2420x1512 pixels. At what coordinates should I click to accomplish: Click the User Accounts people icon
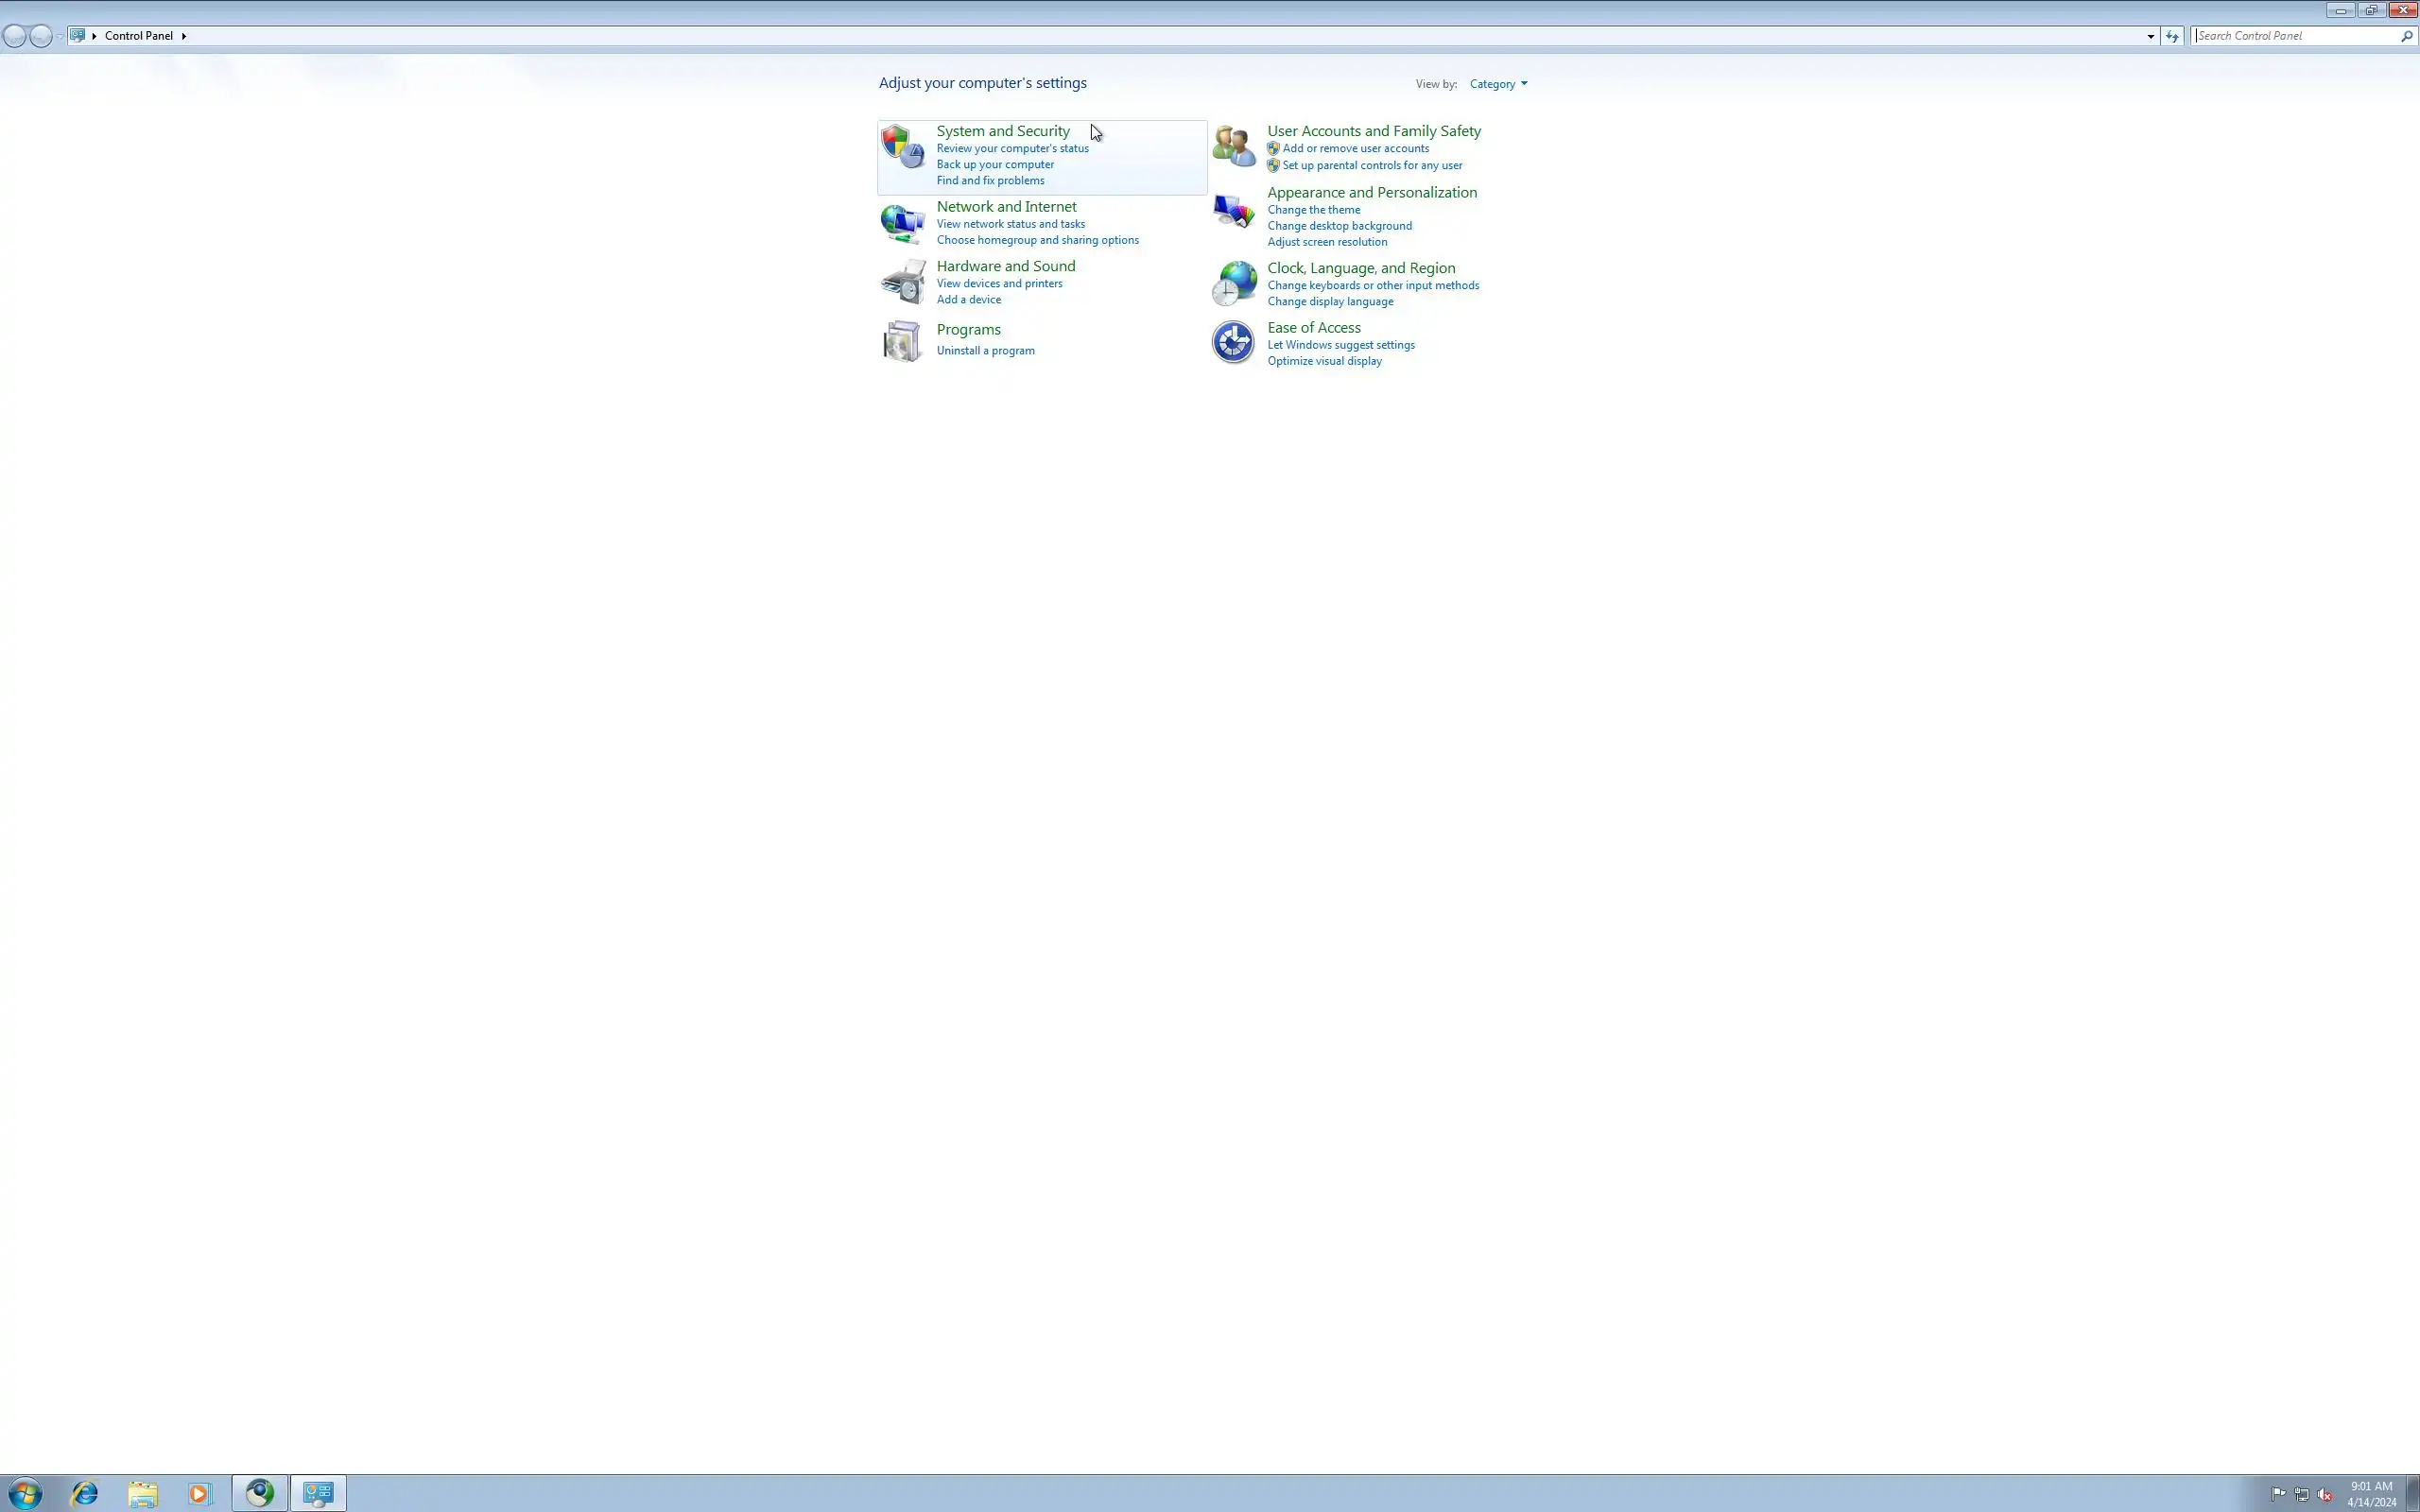click(x=1233, y=146)
